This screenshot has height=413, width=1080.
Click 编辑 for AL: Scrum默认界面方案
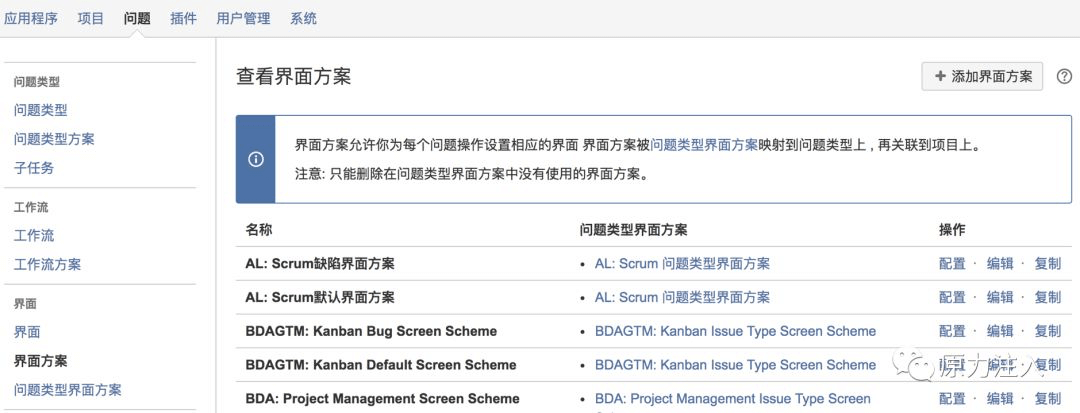click(x=1000, y=297)
